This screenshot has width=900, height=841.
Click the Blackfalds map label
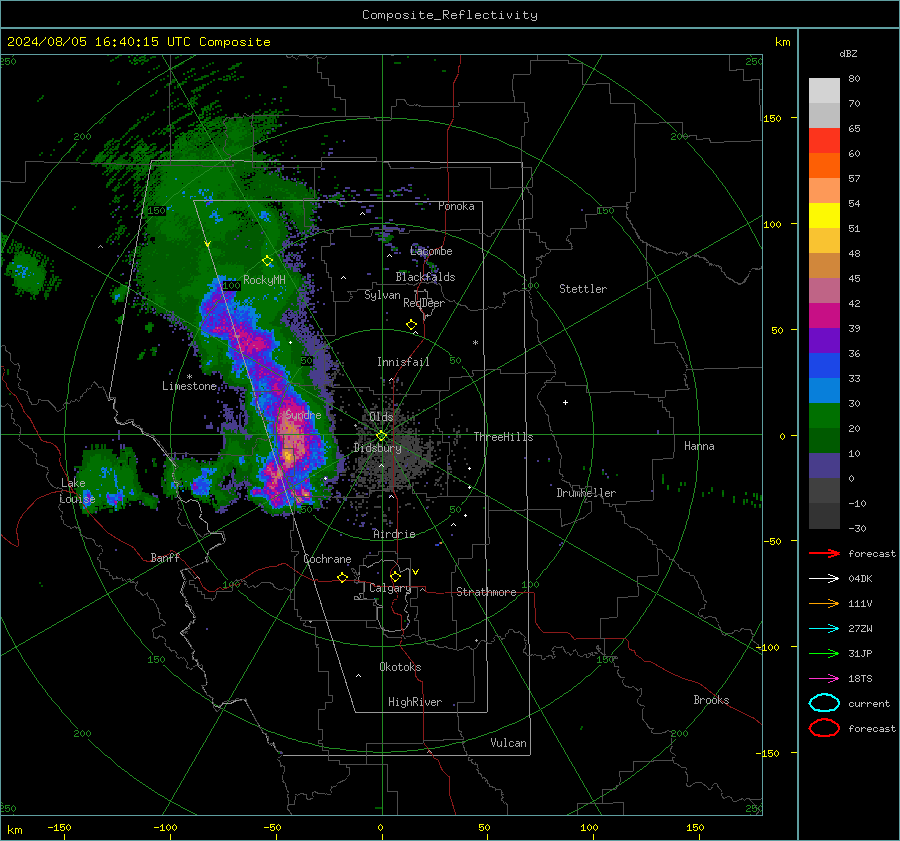pos(425,277)
